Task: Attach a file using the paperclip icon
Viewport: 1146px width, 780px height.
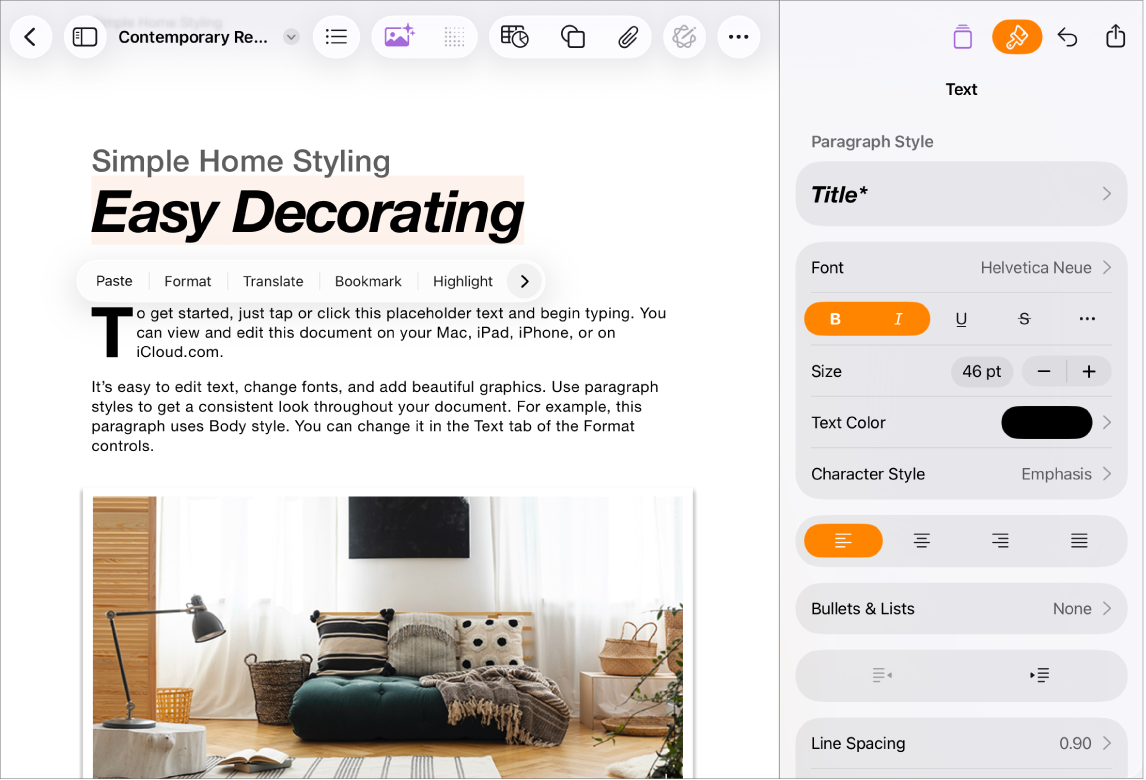Action: pyautogui.click(x=628, y=36)
